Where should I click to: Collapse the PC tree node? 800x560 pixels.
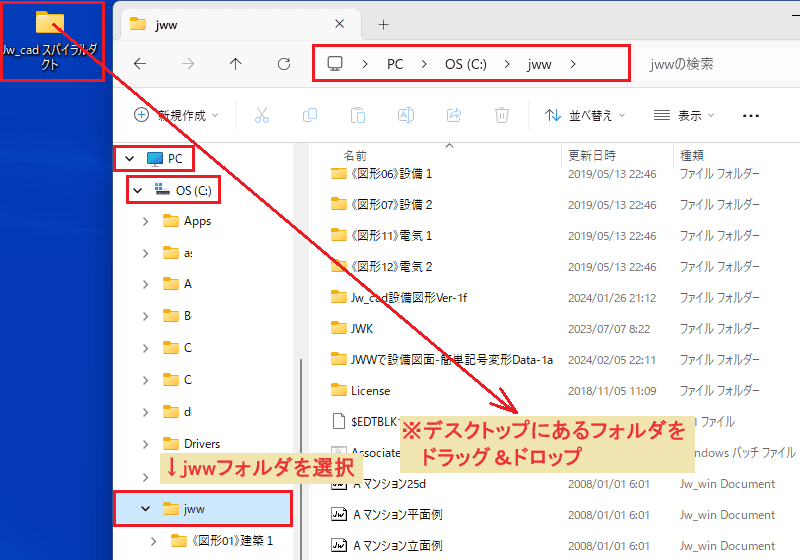130,159
